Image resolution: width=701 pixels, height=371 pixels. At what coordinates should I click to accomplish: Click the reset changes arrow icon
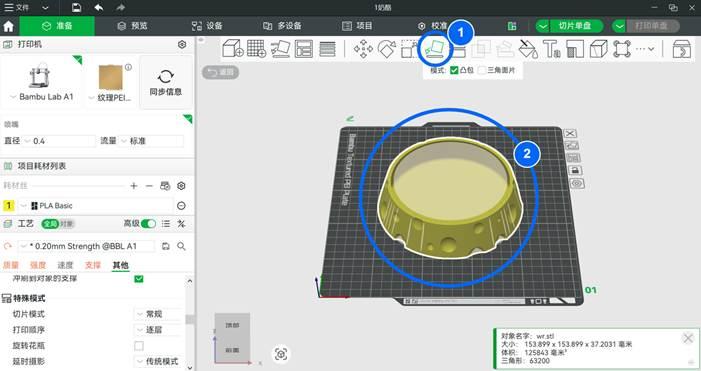(x=8, y=246)
